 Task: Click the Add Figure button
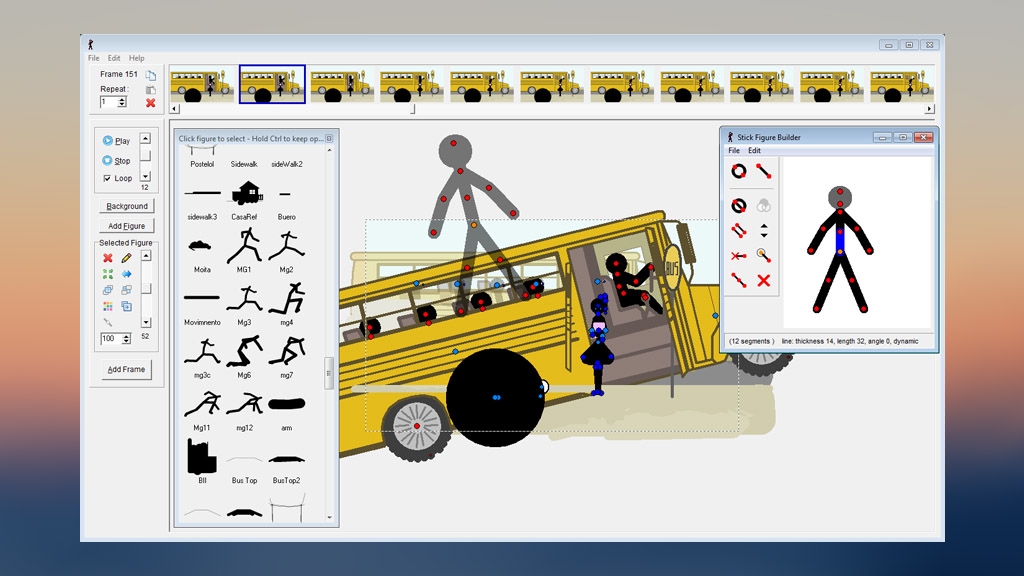tap(127, 225)
